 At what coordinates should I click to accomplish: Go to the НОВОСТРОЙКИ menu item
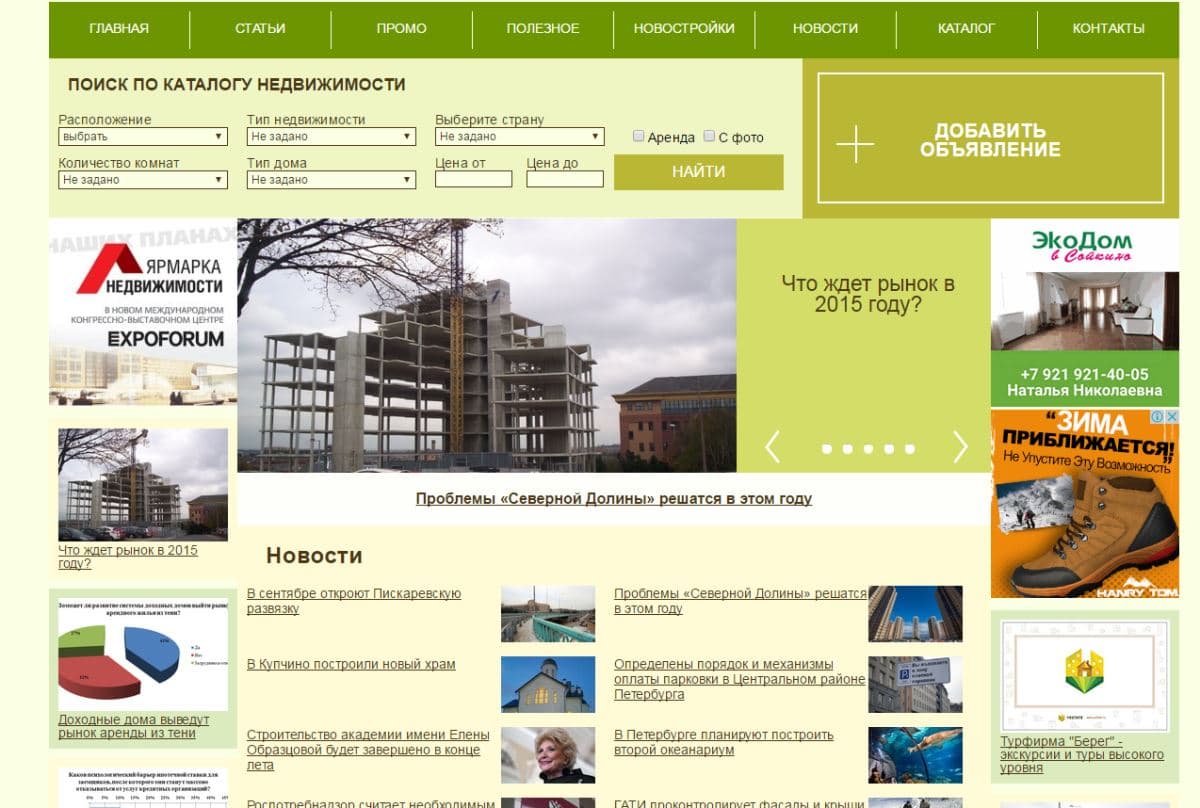click(684, 28)
